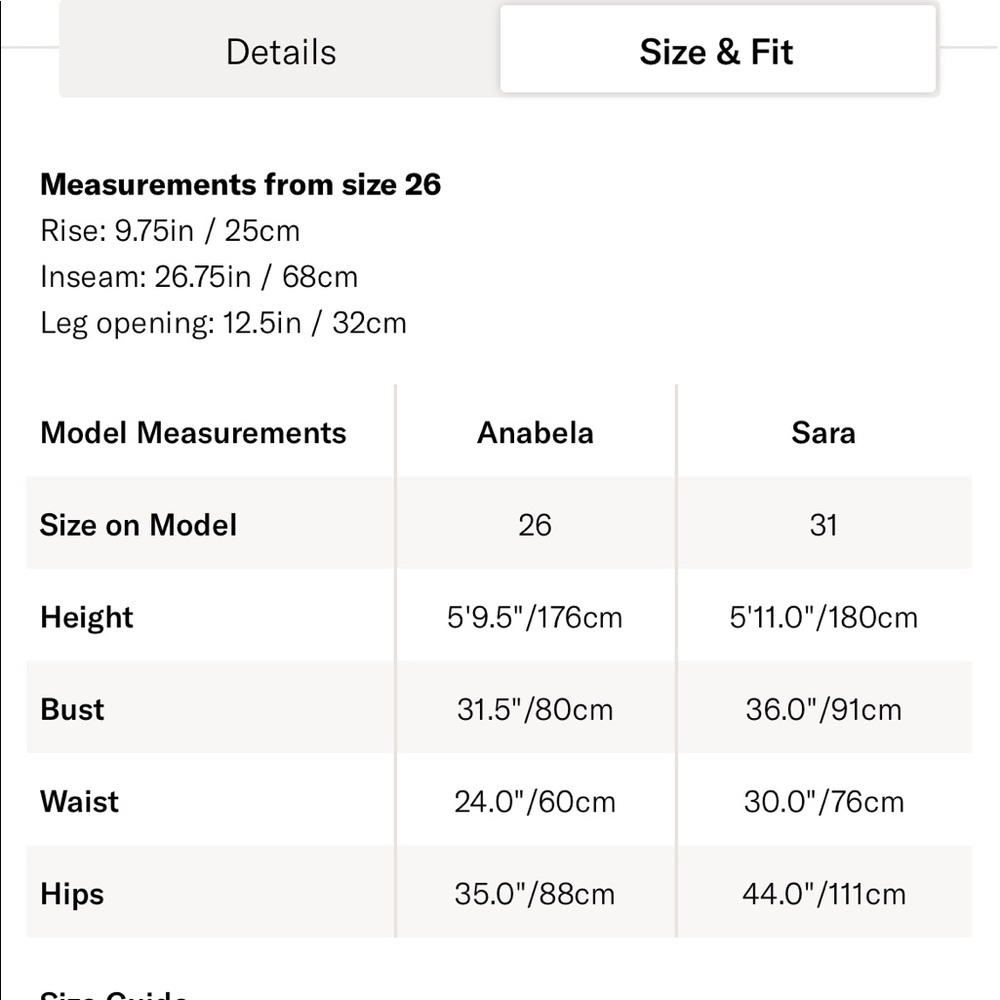1000x1000 pixels.
Task: Select the Sara column header
Action: 823,432
